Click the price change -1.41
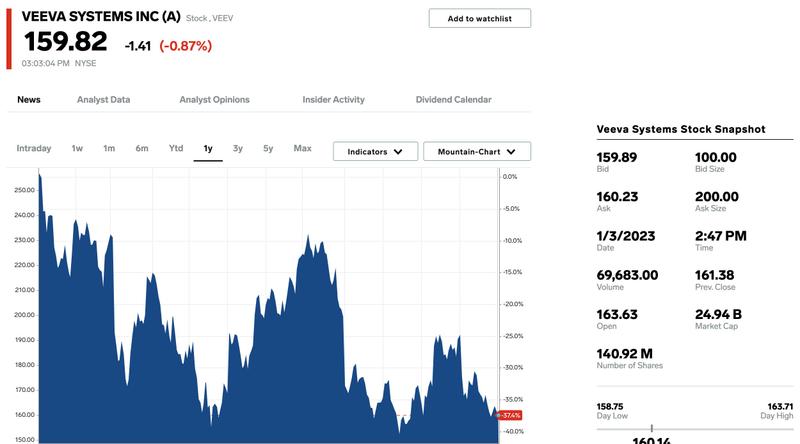800x444 pixels. 138,46
